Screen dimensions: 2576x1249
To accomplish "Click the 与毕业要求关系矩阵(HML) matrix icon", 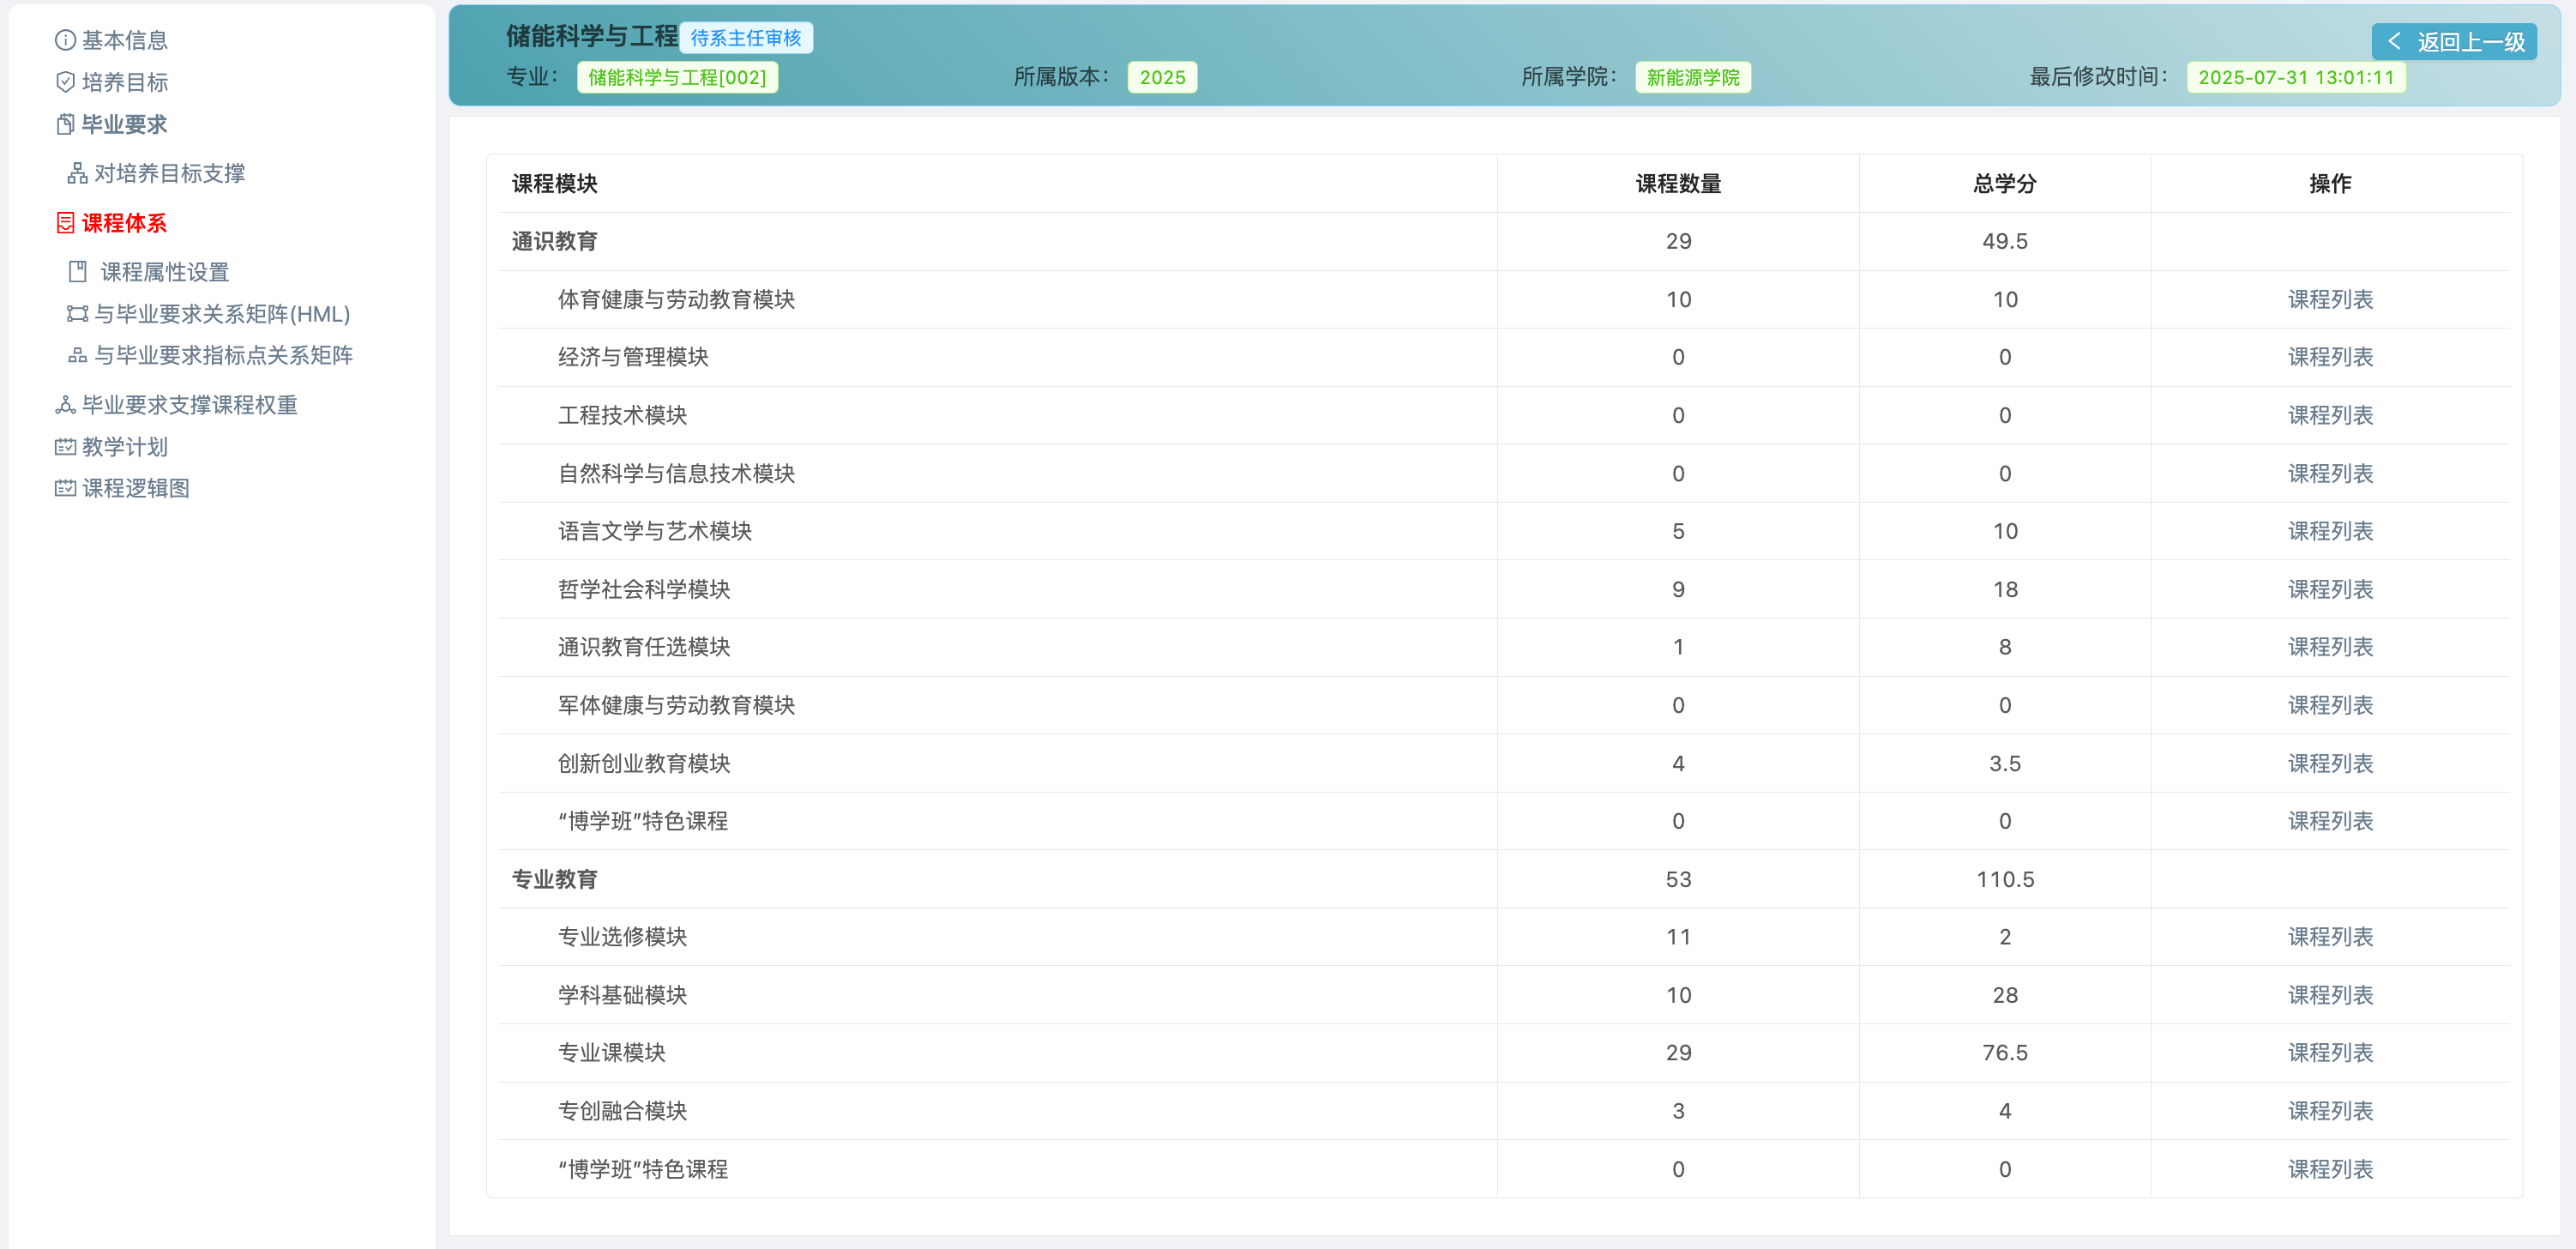I will click(x=78, y=313).
